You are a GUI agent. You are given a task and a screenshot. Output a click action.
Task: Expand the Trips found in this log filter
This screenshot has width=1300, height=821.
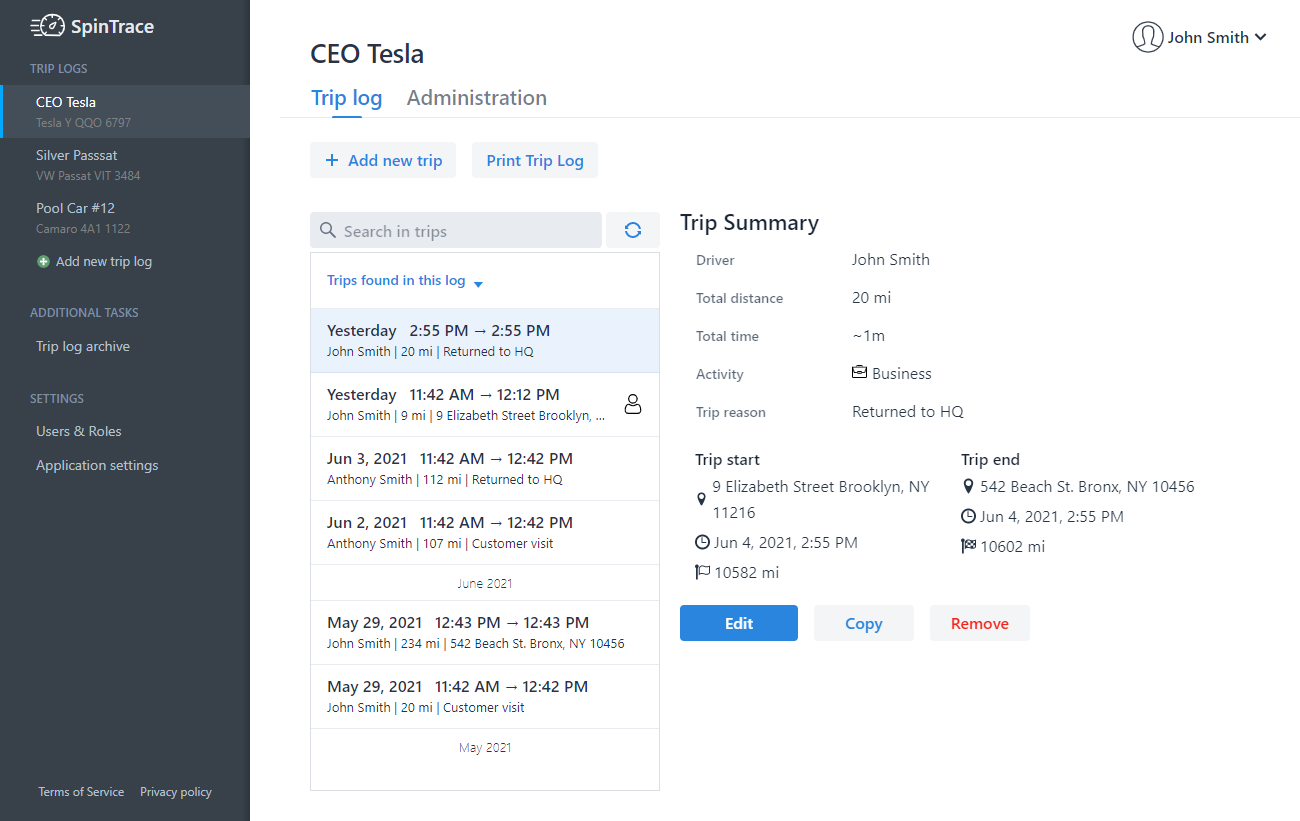(x=405, y=281)
